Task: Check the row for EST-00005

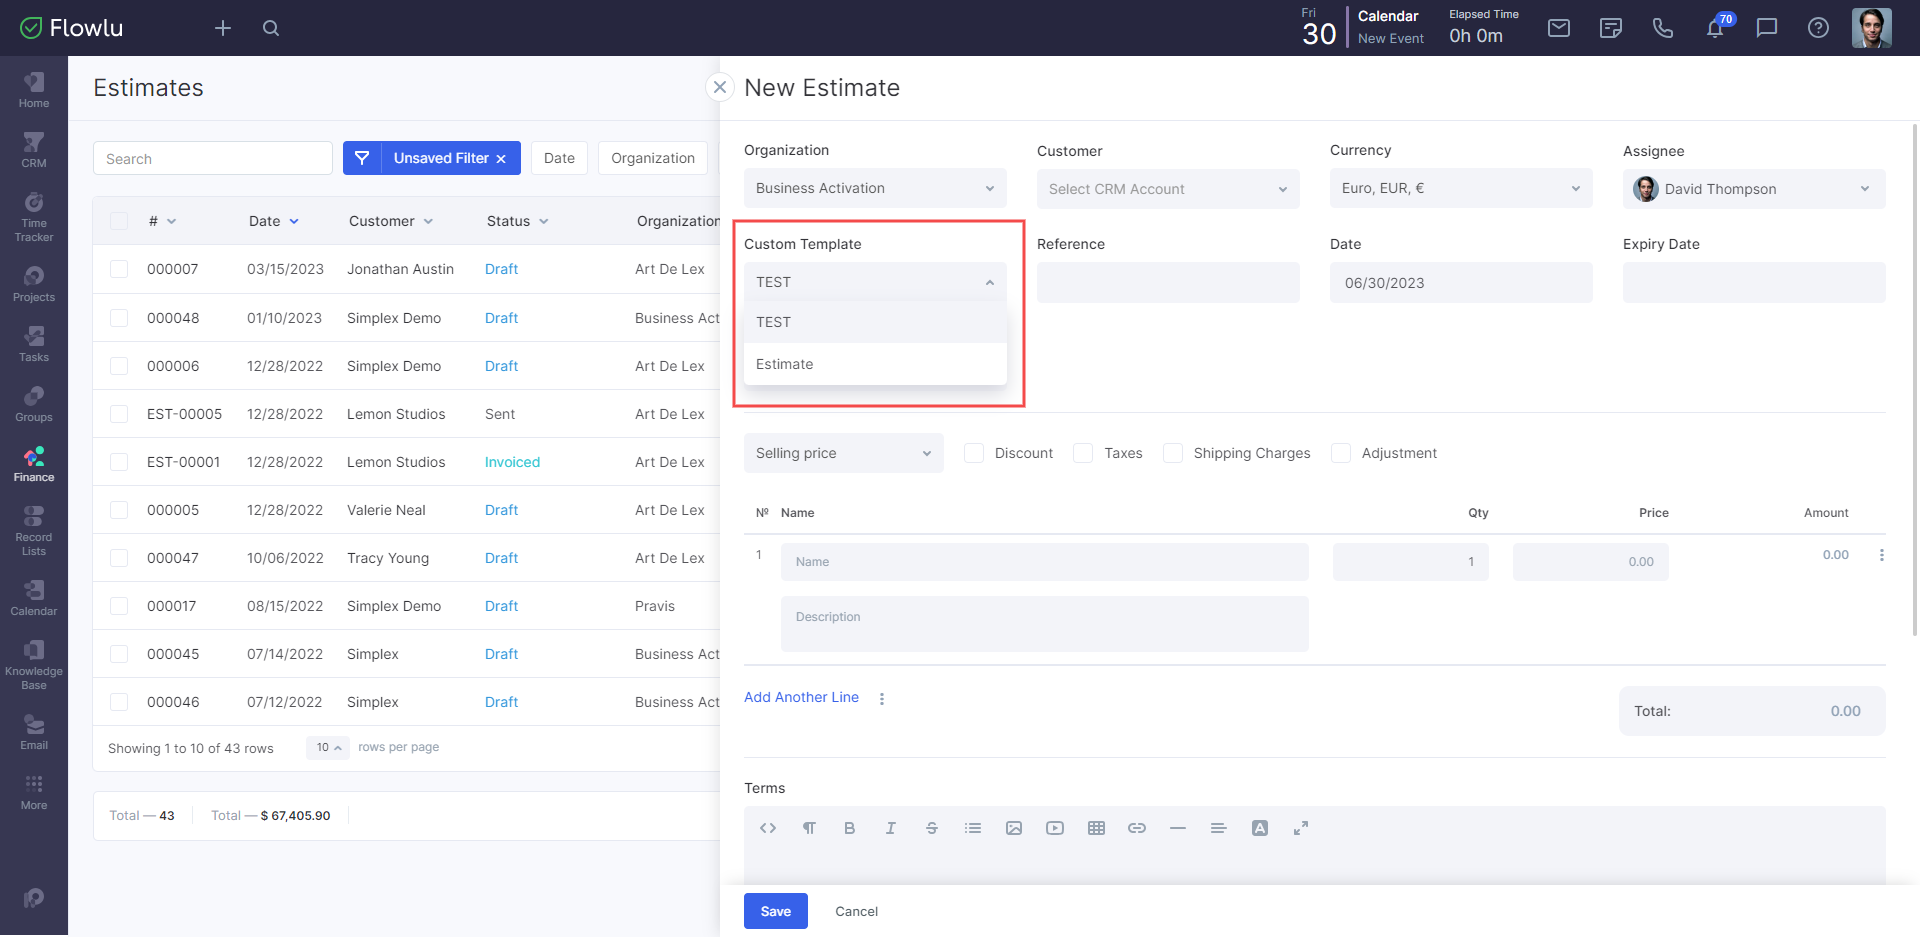Action: pyautogui.click(x=119, y=414)
